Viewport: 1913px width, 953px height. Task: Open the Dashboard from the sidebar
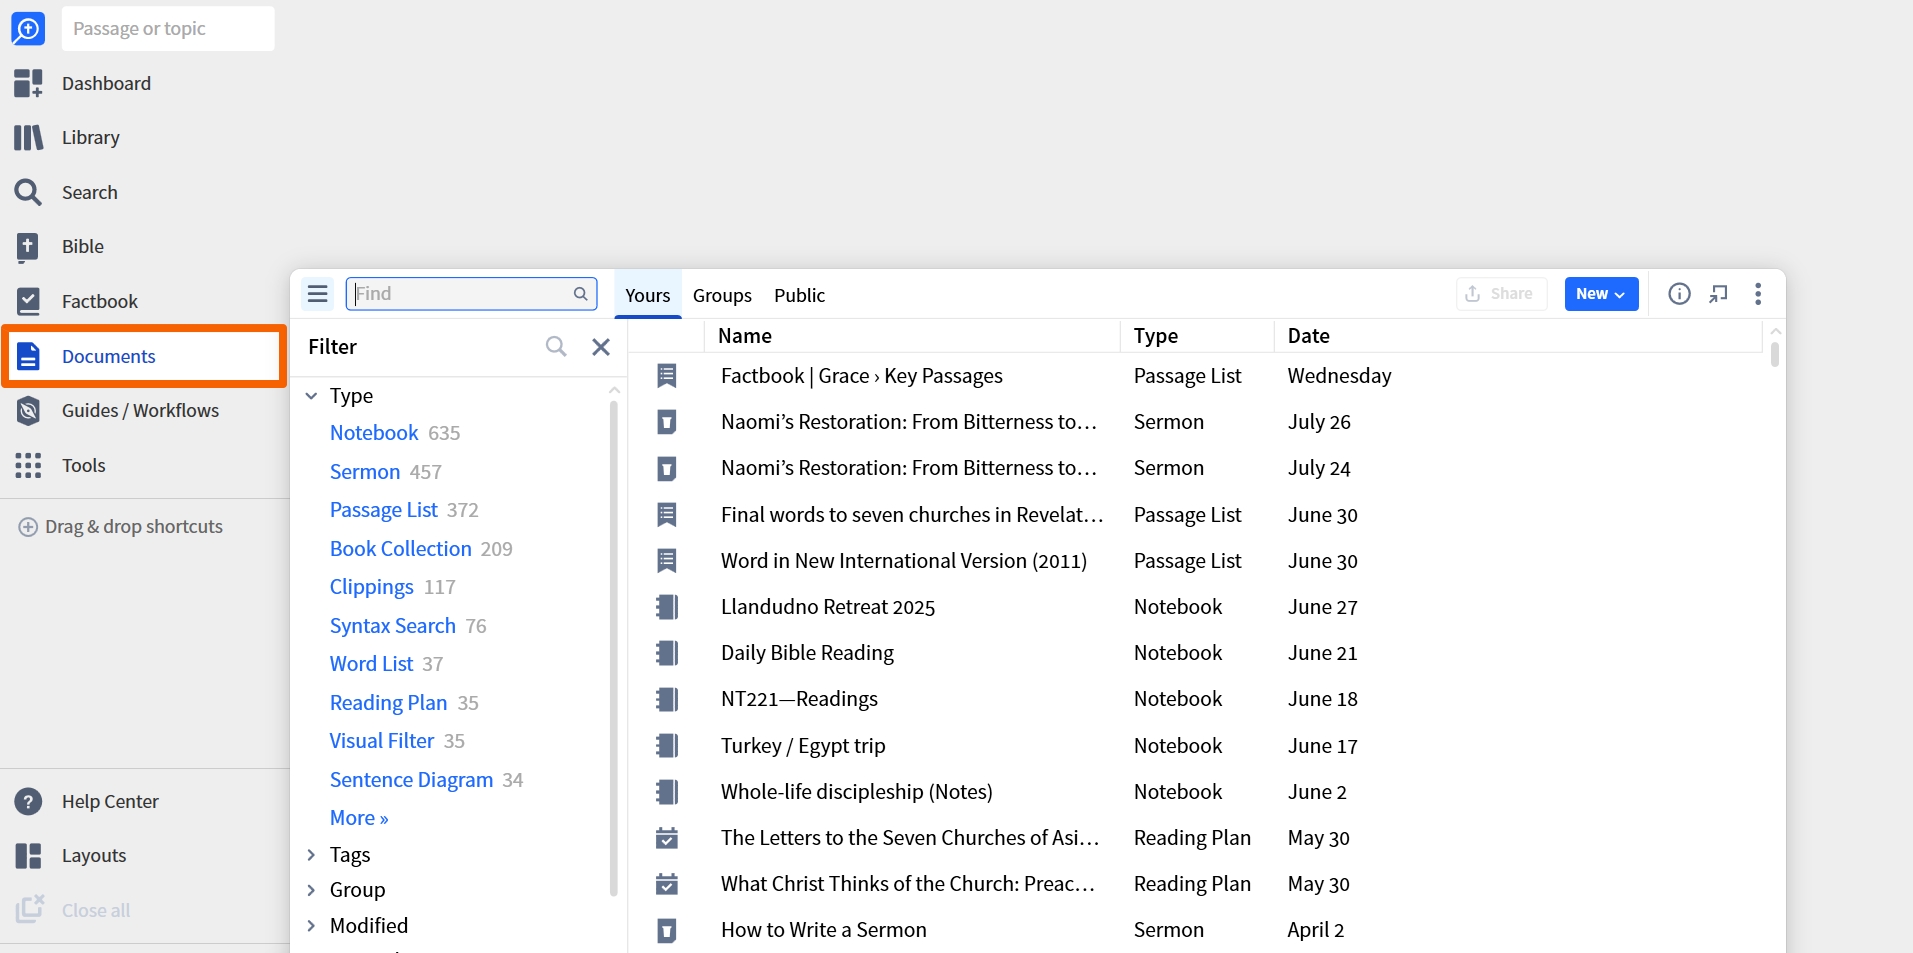point(106,83)
